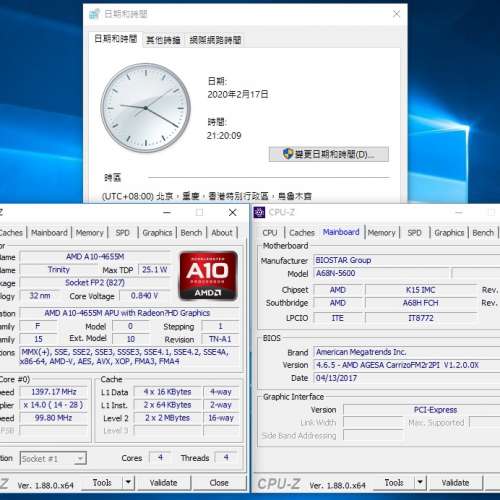This screenshot has height=500, width=500.
Task: Open the SPD tab in left CPU-Z
Action: (122, 233)
